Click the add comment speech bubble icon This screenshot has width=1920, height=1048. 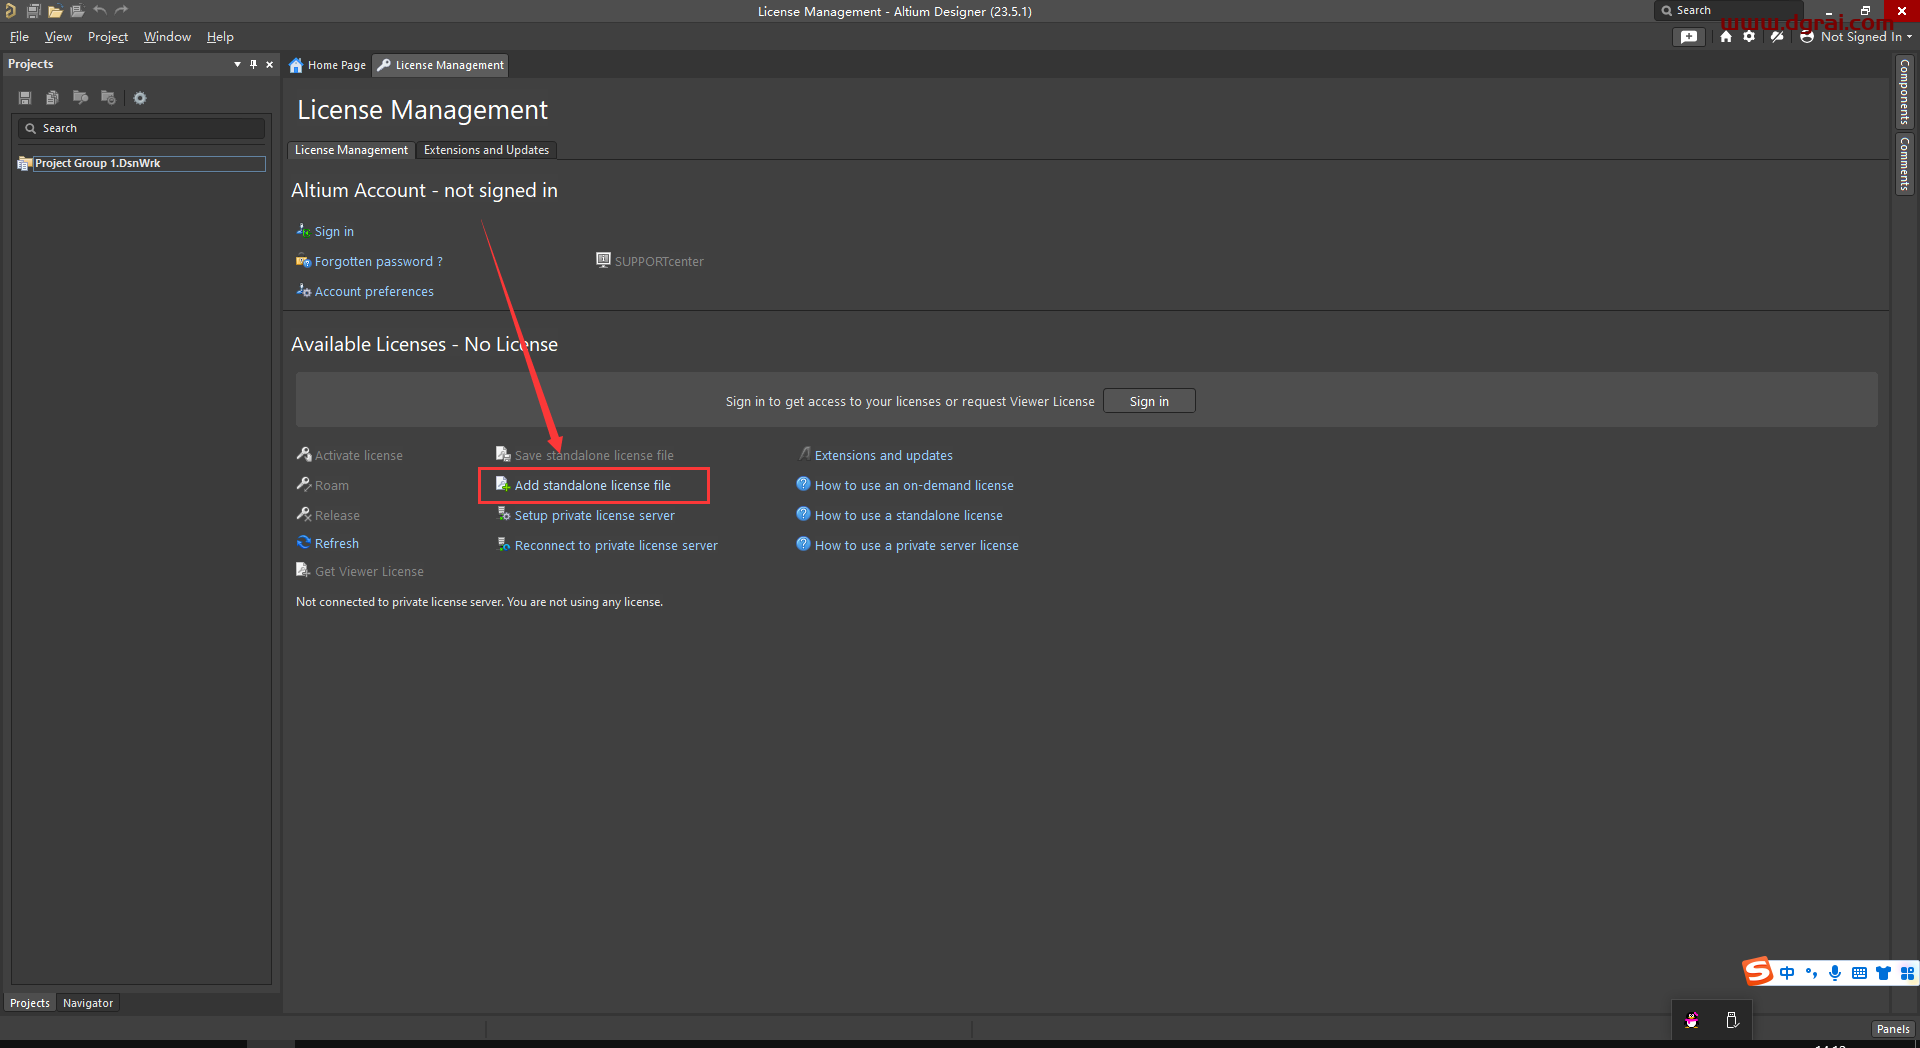point(1689,37)
